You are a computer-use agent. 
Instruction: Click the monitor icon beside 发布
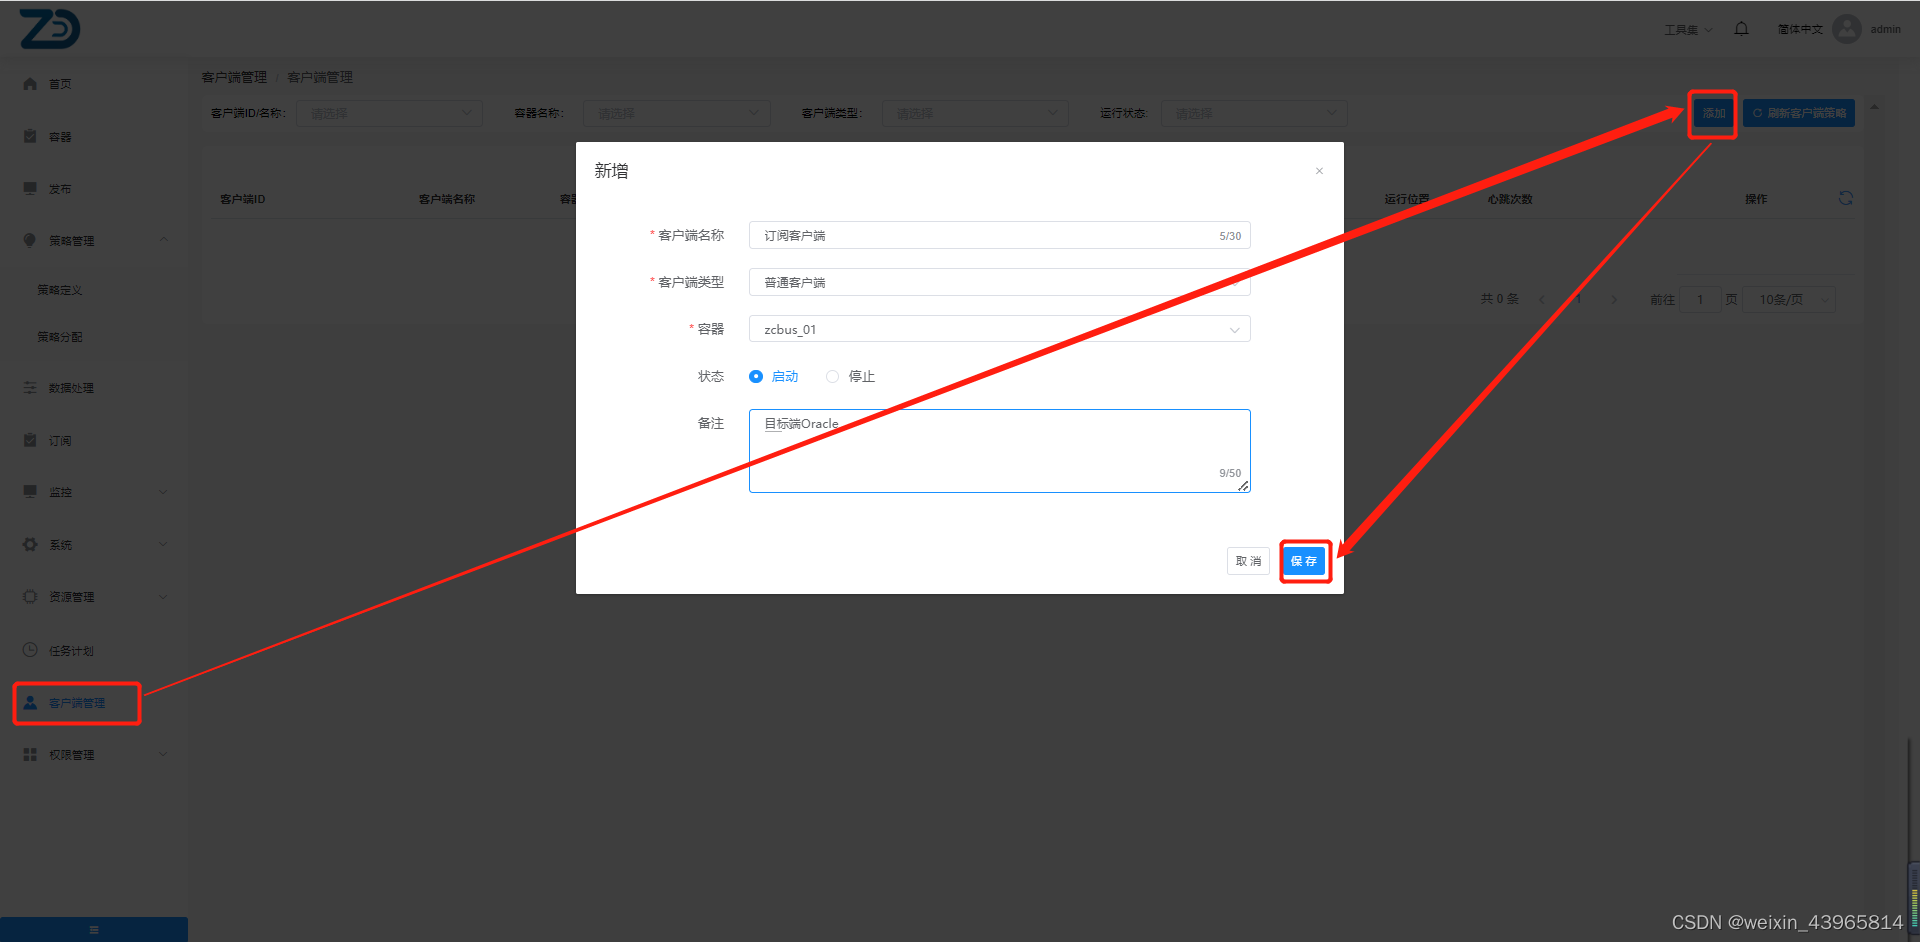[30, 188]
